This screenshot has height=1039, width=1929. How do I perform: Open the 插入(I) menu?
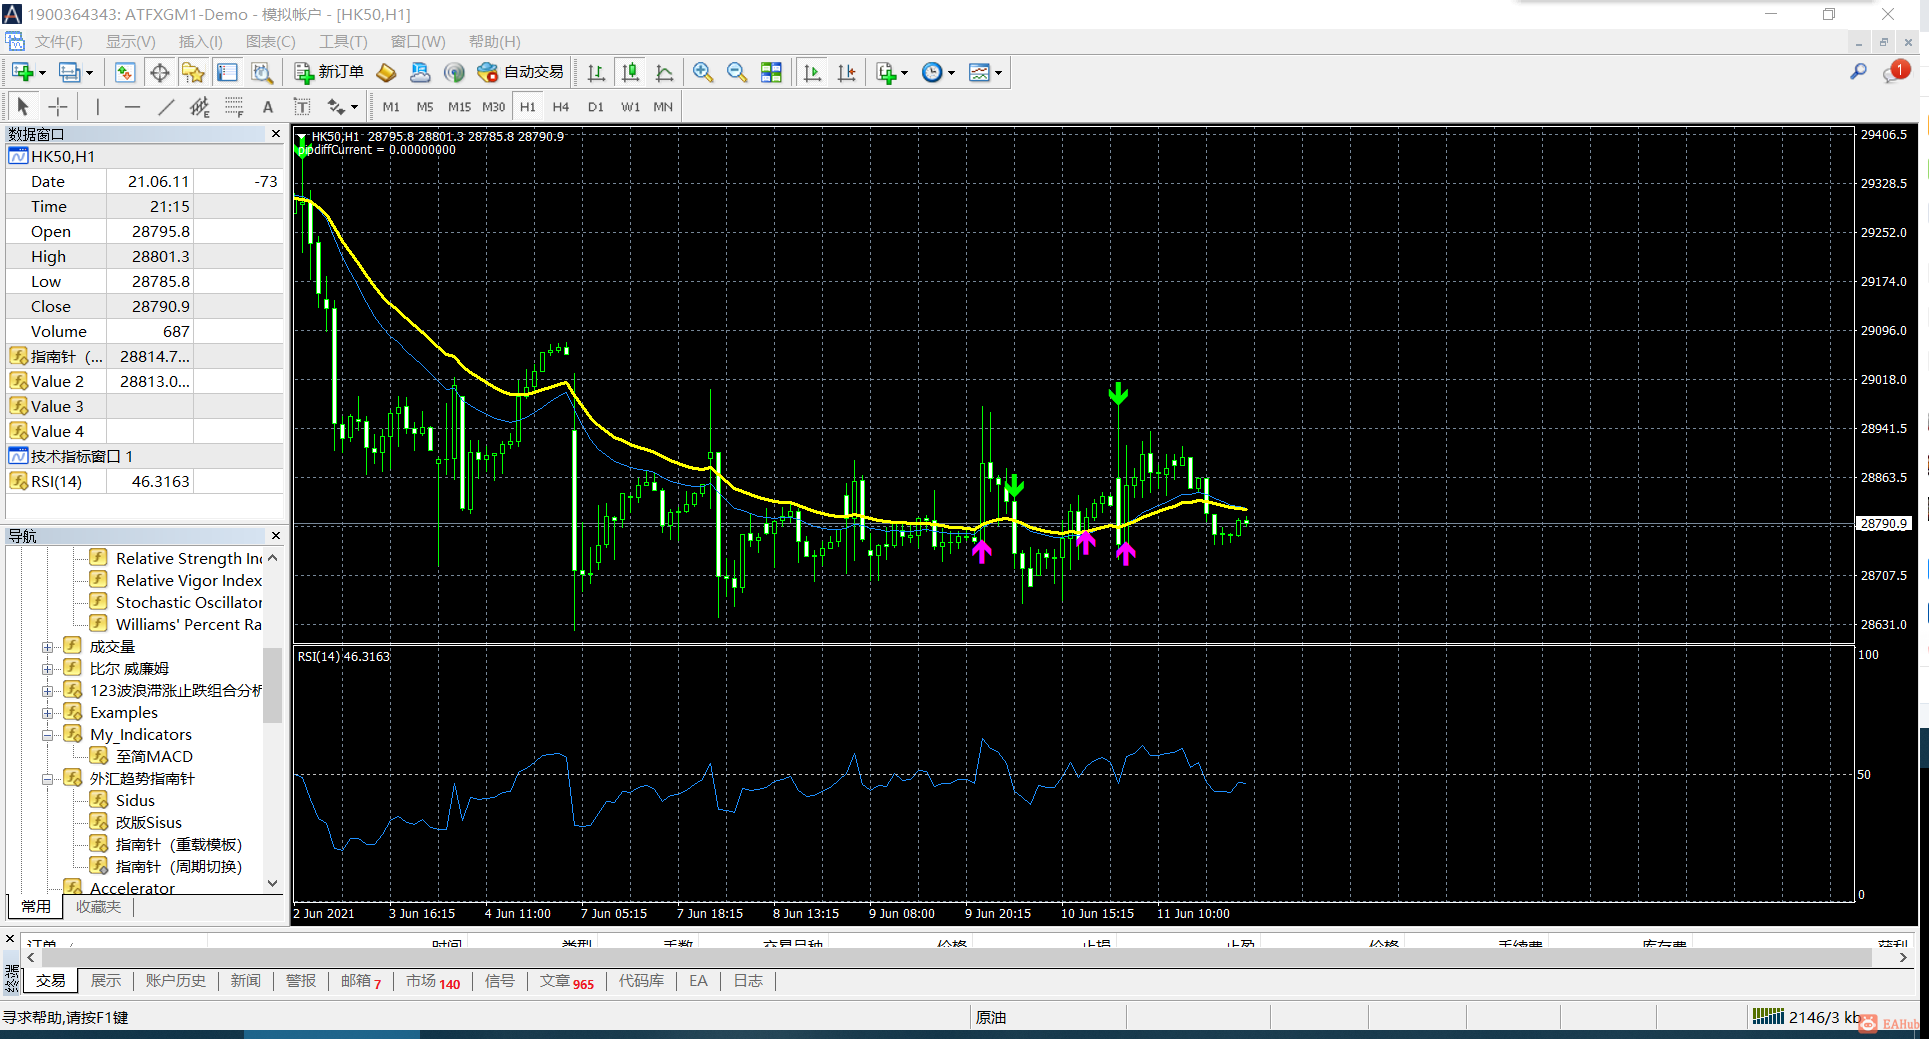coord(200,41)
